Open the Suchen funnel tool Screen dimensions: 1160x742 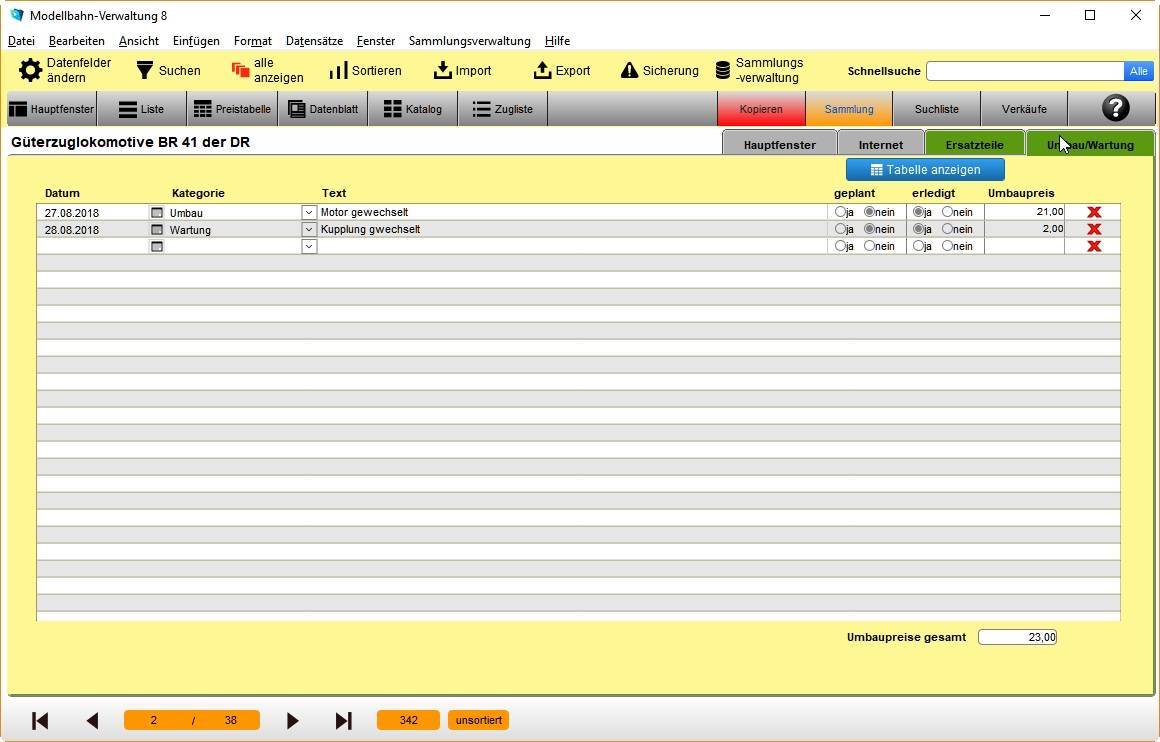145,70
